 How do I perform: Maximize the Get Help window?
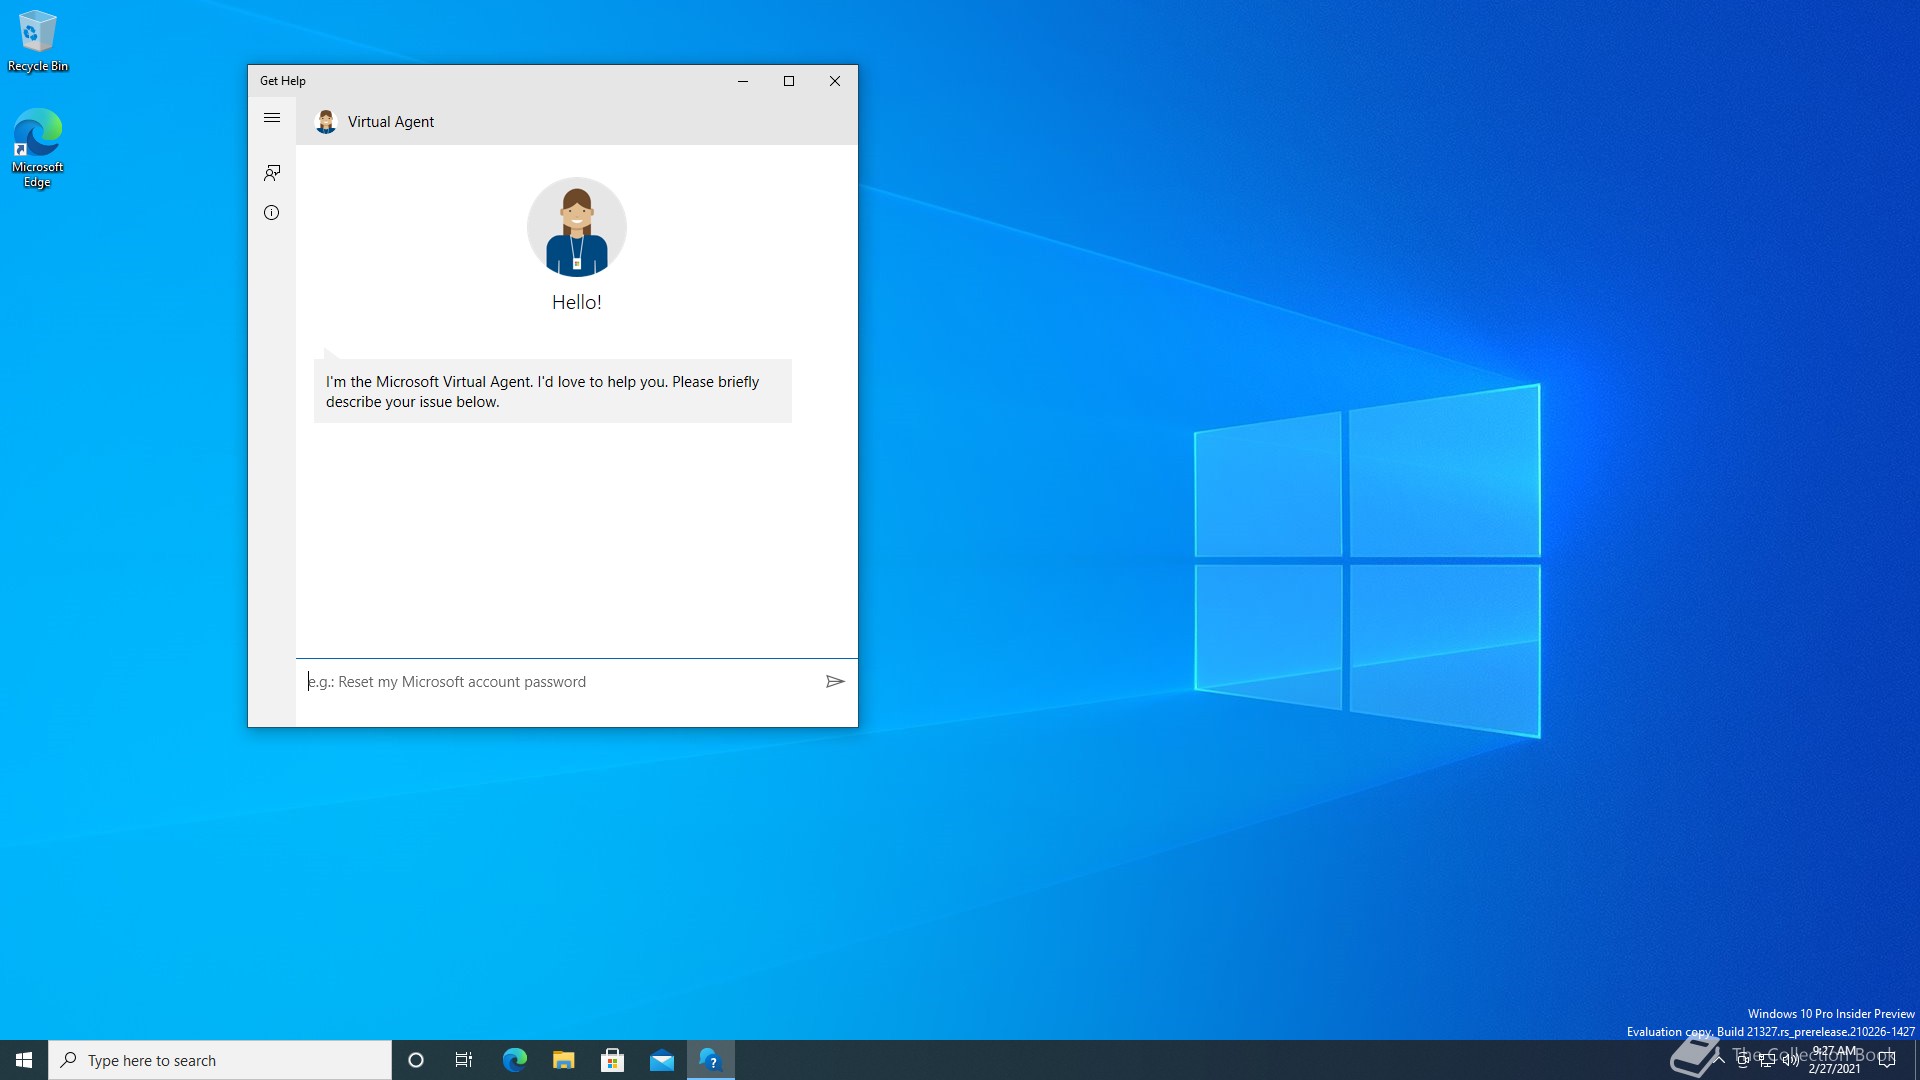pos(789,81)
